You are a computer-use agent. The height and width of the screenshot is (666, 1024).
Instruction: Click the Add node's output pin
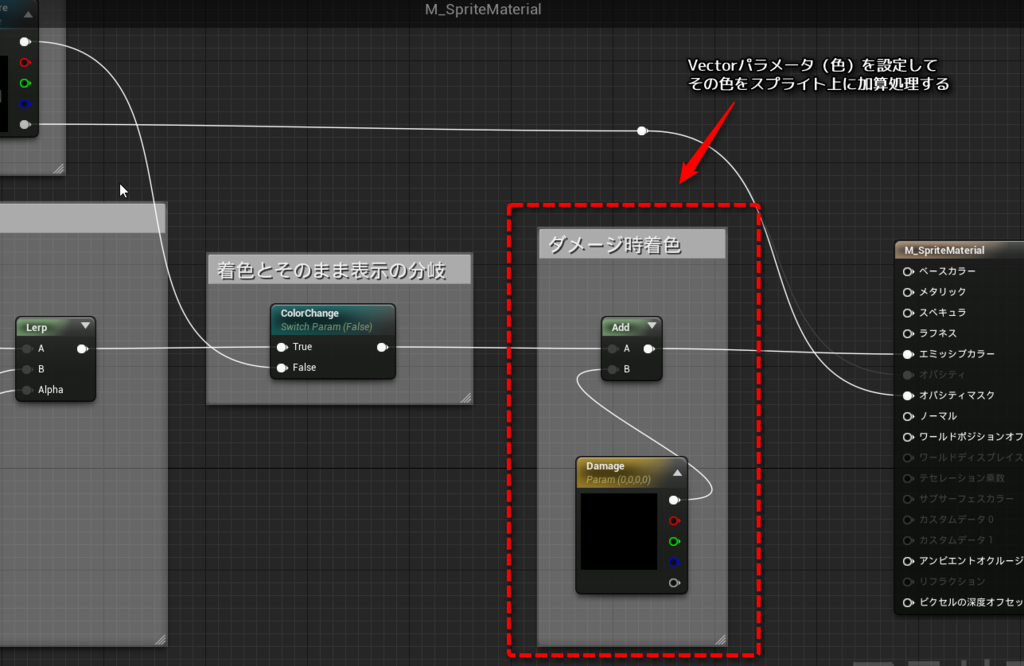648,349
